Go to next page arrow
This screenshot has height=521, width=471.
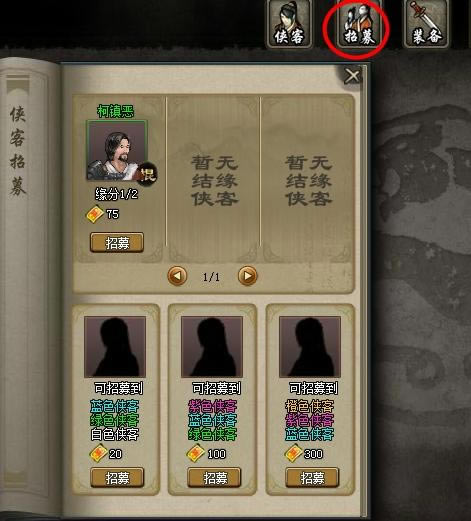tap(247, 276)
